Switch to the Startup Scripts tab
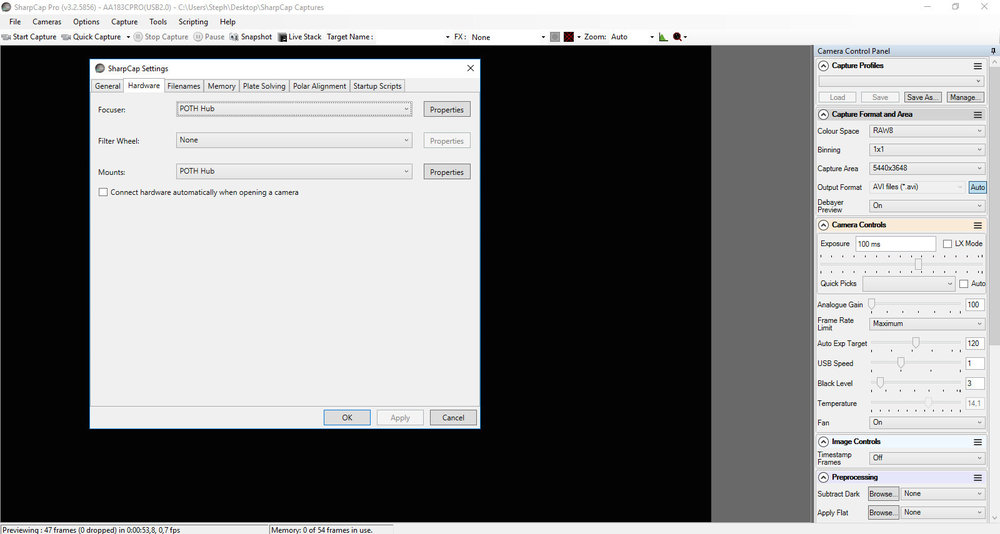1000x534 pixels. [x=378, y=86]
